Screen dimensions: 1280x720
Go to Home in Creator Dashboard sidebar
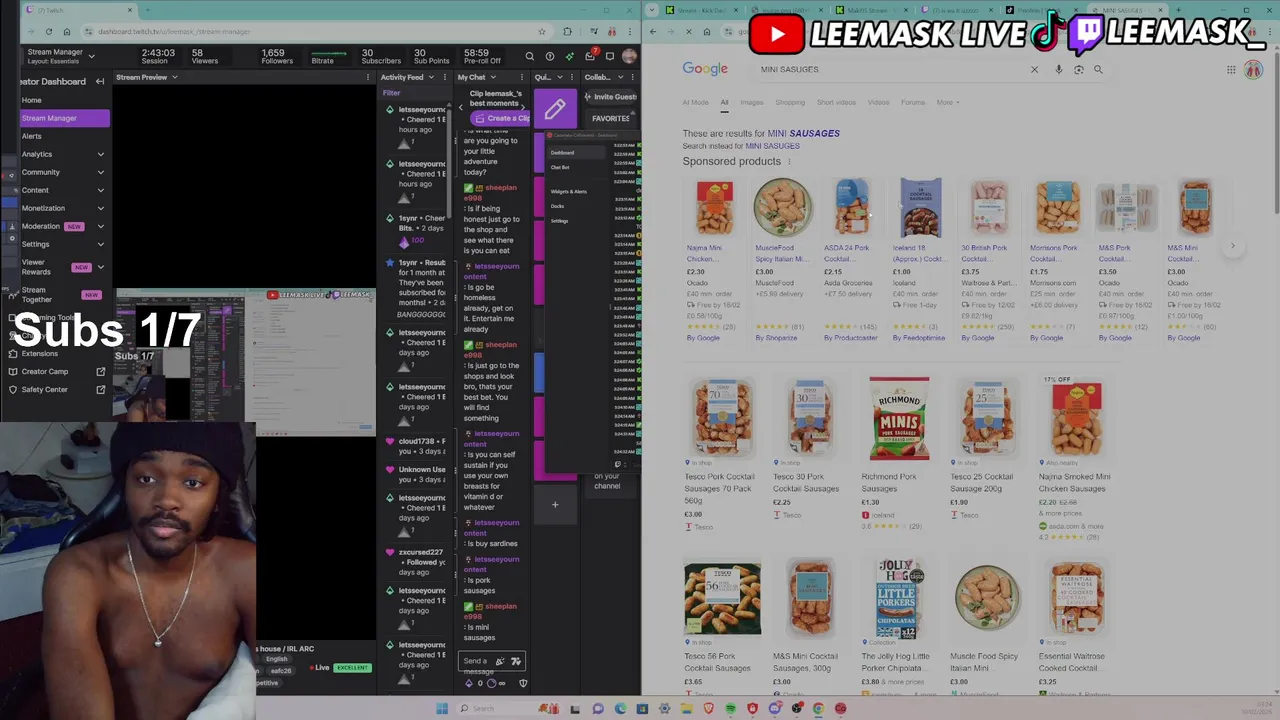click(32, 100)
